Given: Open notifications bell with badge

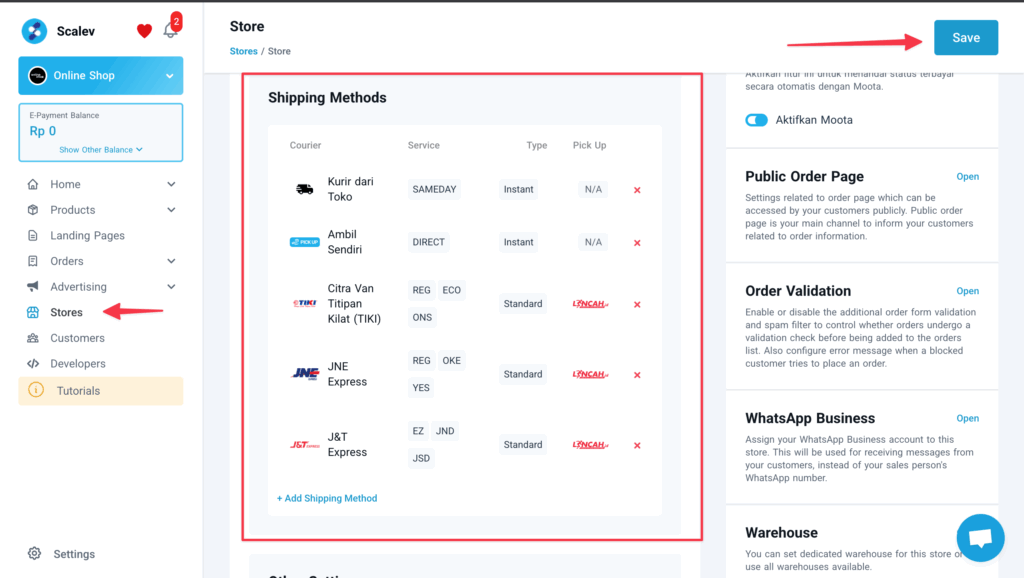Looking at the screenshot, I should pos(170,30).
